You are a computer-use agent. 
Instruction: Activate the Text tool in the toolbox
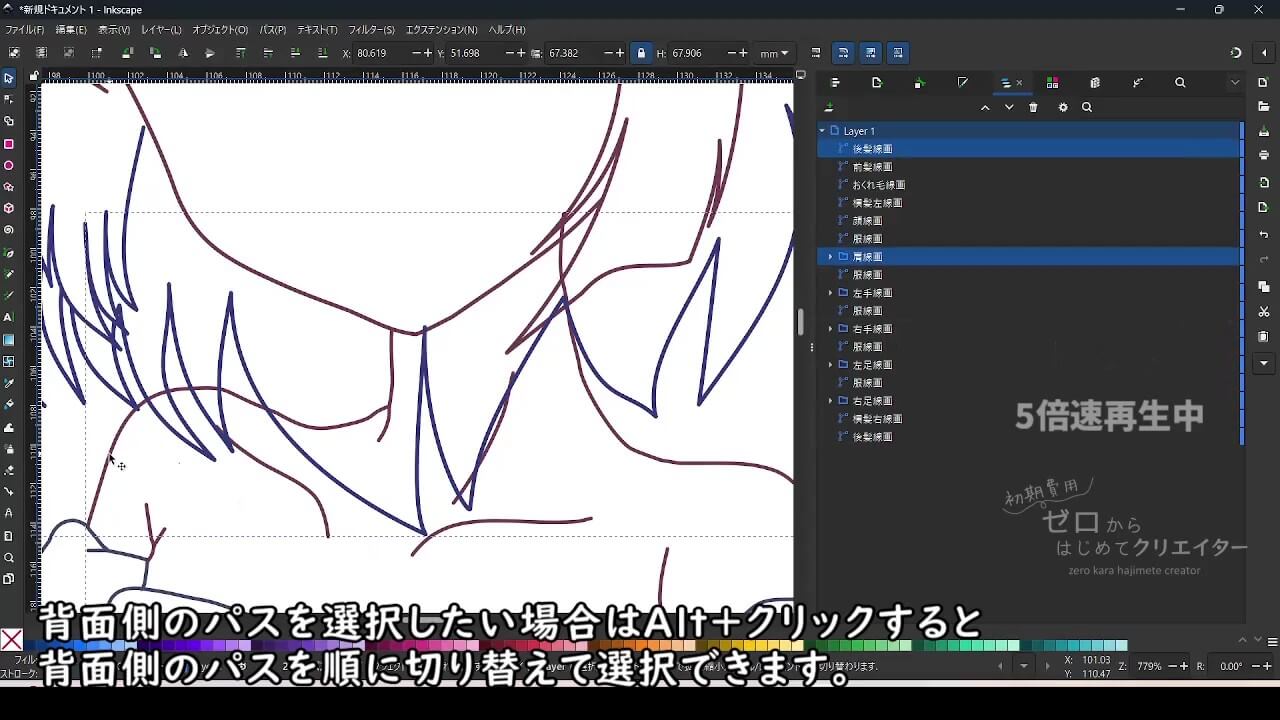click(x=9, y=317)
